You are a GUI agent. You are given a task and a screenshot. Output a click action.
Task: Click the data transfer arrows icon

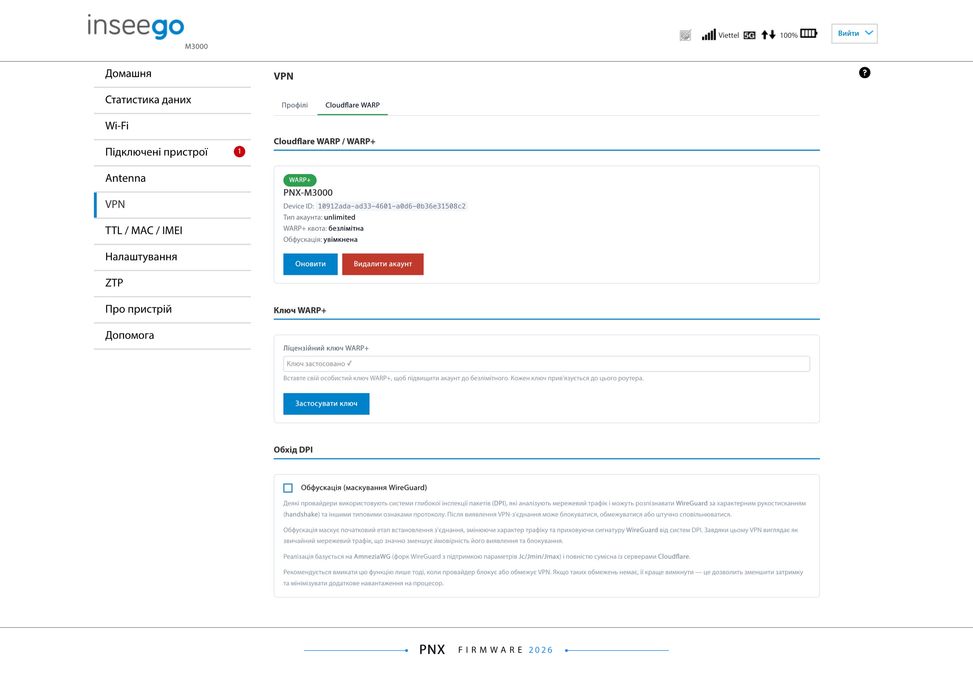tap(768, 35)
